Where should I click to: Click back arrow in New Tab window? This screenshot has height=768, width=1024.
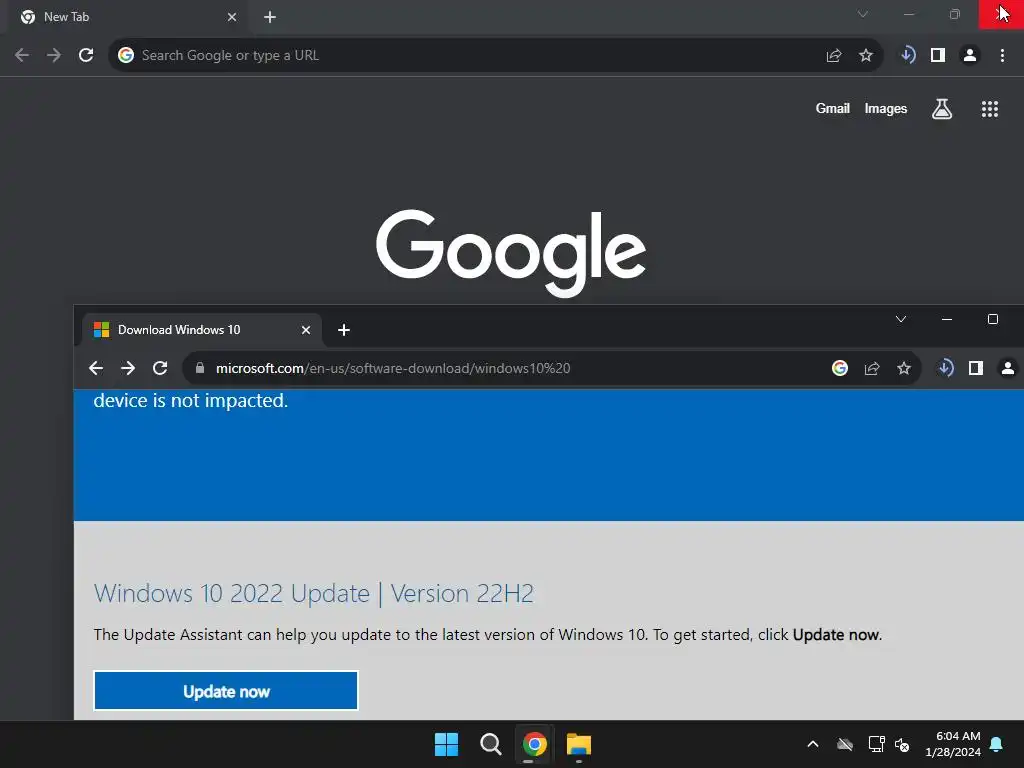coord(22,55)
